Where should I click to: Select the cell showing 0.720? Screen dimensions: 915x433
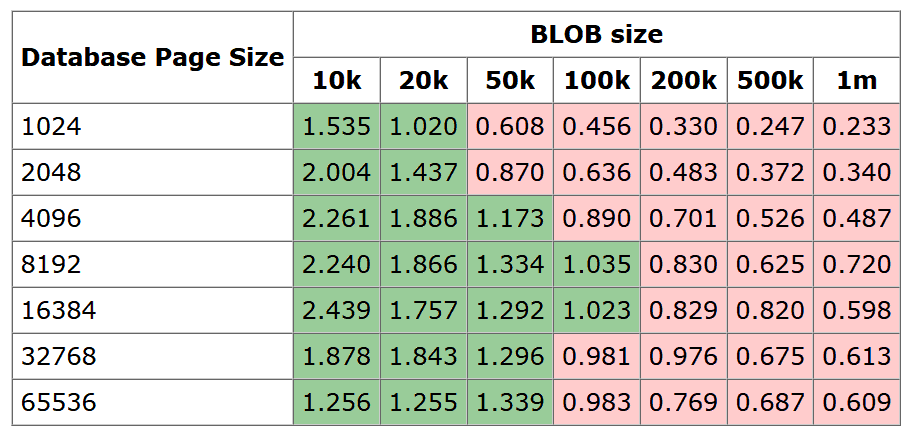pos(857,265)
